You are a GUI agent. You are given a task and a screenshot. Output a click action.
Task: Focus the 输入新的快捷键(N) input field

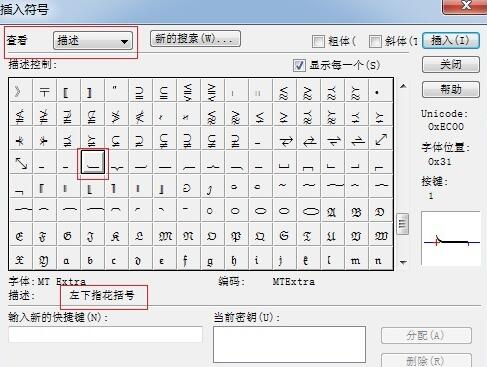(105, 335)
